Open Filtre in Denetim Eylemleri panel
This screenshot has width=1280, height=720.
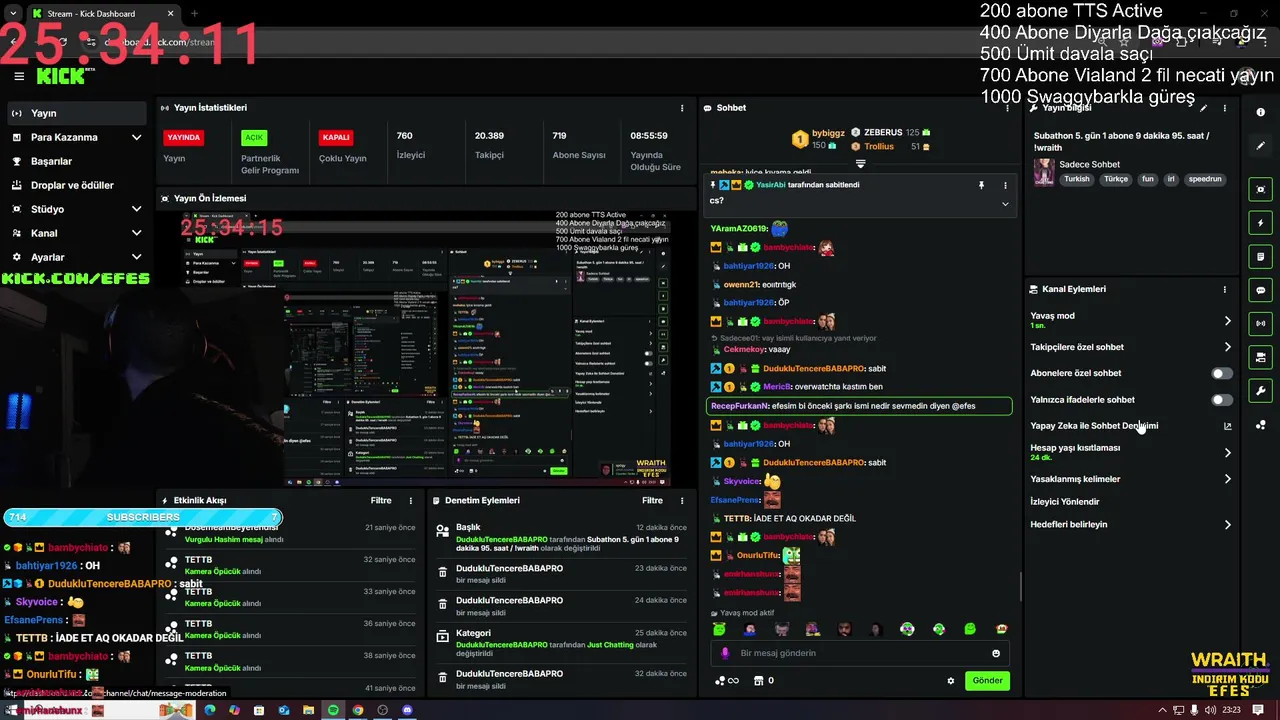coord(652,500)
